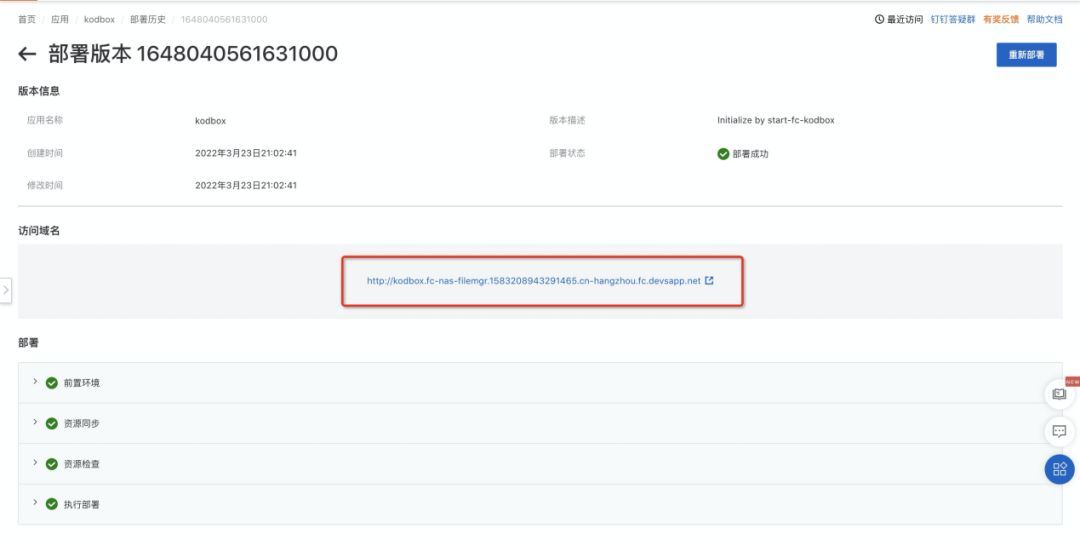Screen dimensions: 1080x546
Task: Click the 1648040561631000 breadcrumb text
Action: tap(224, 19)
